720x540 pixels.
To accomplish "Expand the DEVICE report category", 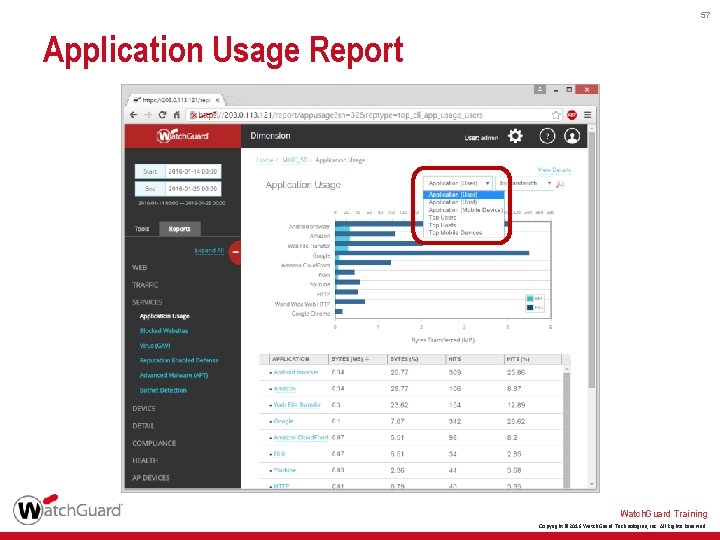I will pyautogui.click(x=144, y=408).
